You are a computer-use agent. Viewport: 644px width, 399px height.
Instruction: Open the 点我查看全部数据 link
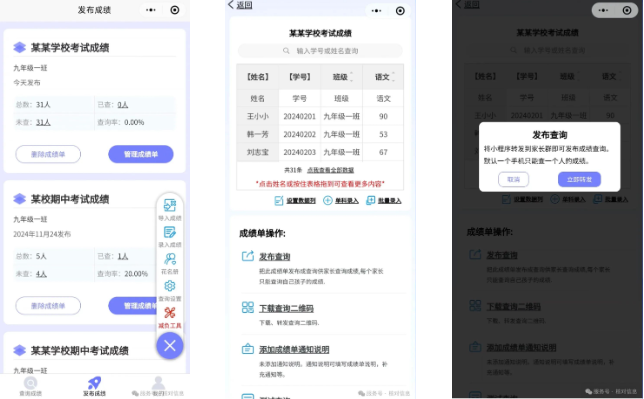point(330,170)
